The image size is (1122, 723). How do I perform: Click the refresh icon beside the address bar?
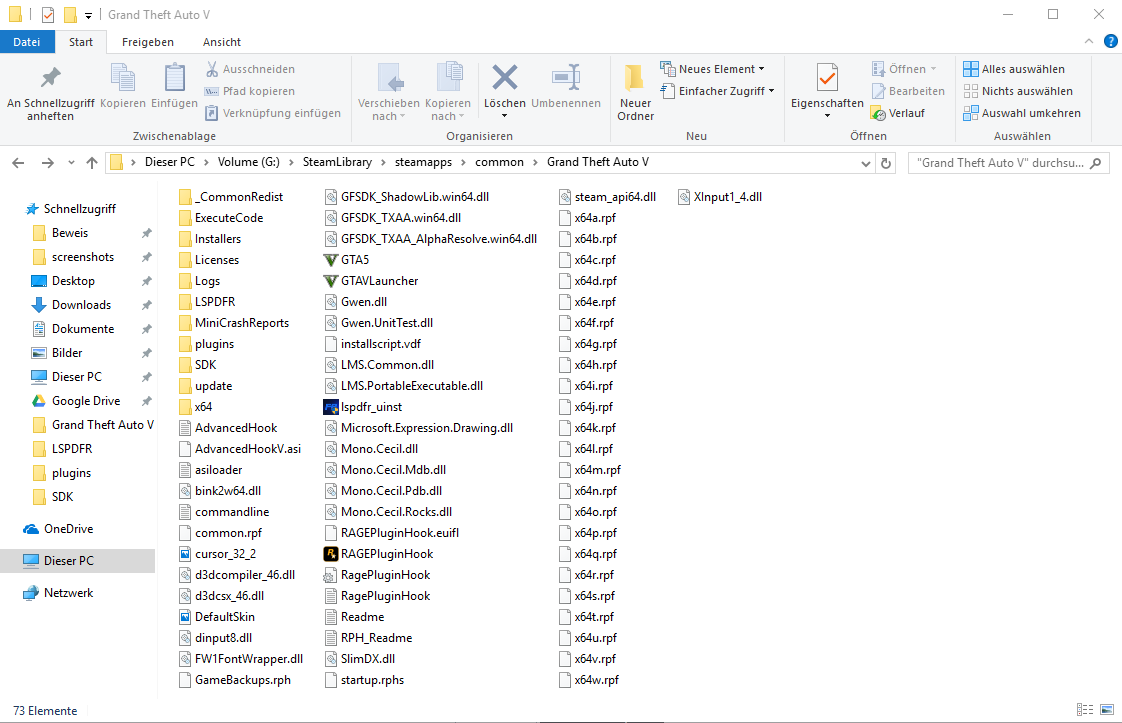(x=885, y=162)
